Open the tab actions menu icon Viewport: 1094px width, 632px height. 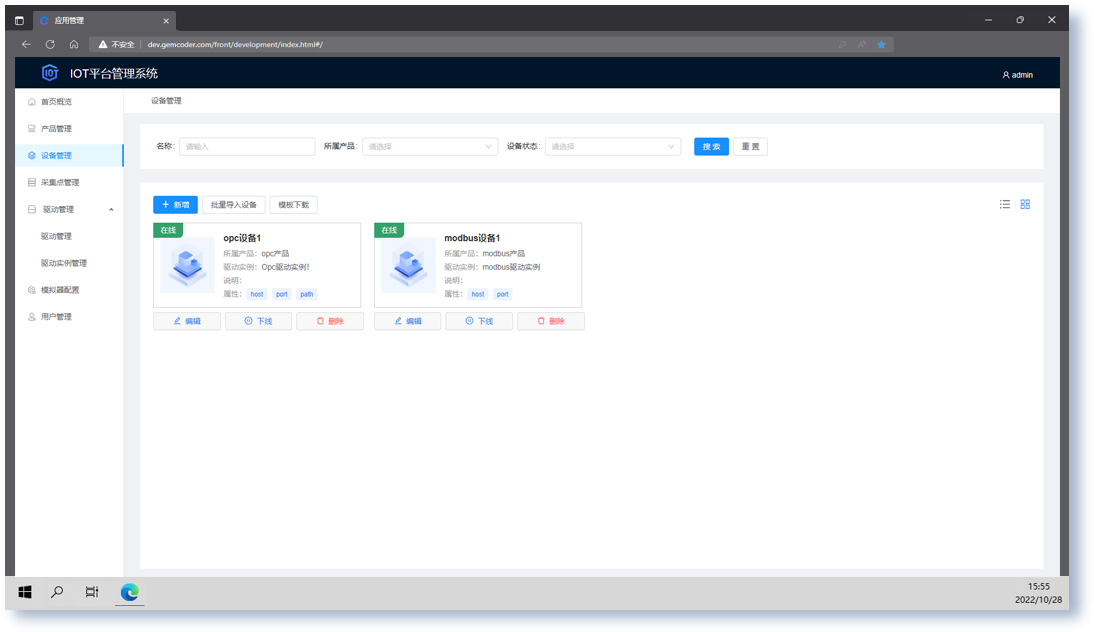pos(20,20)
